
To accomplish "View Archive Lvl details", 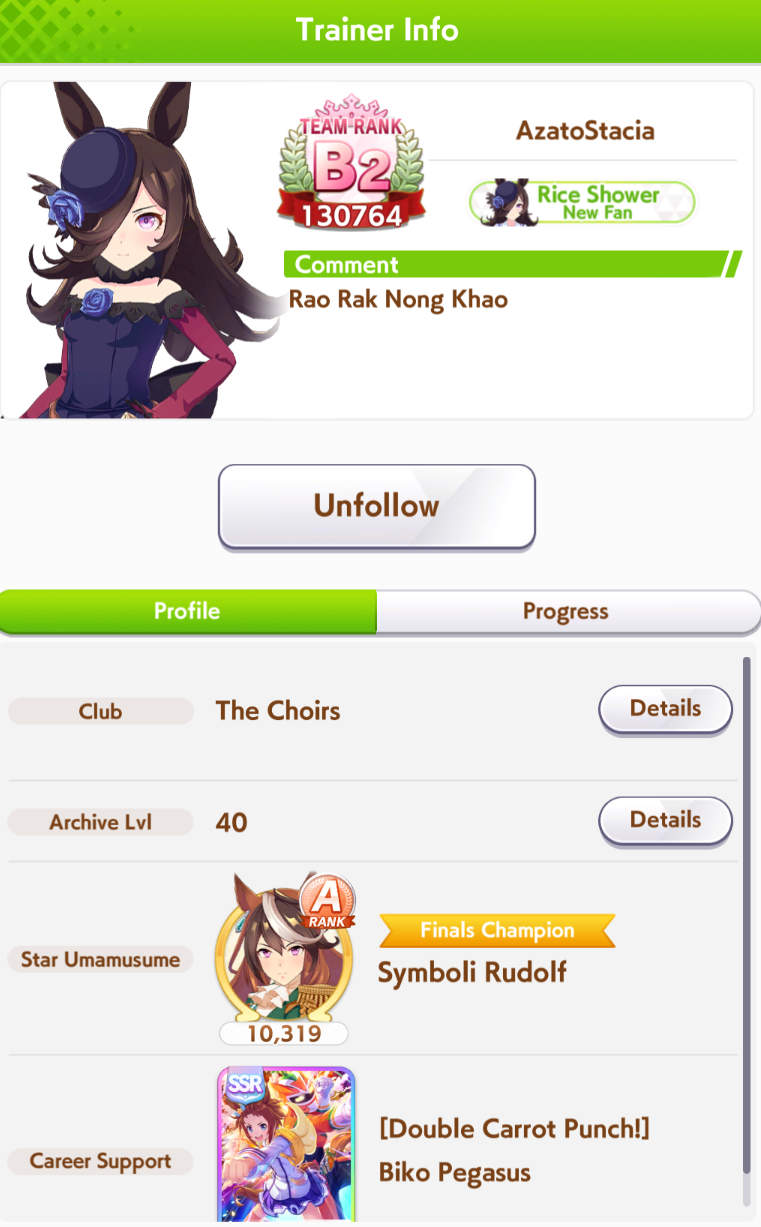I will (665, 821).
